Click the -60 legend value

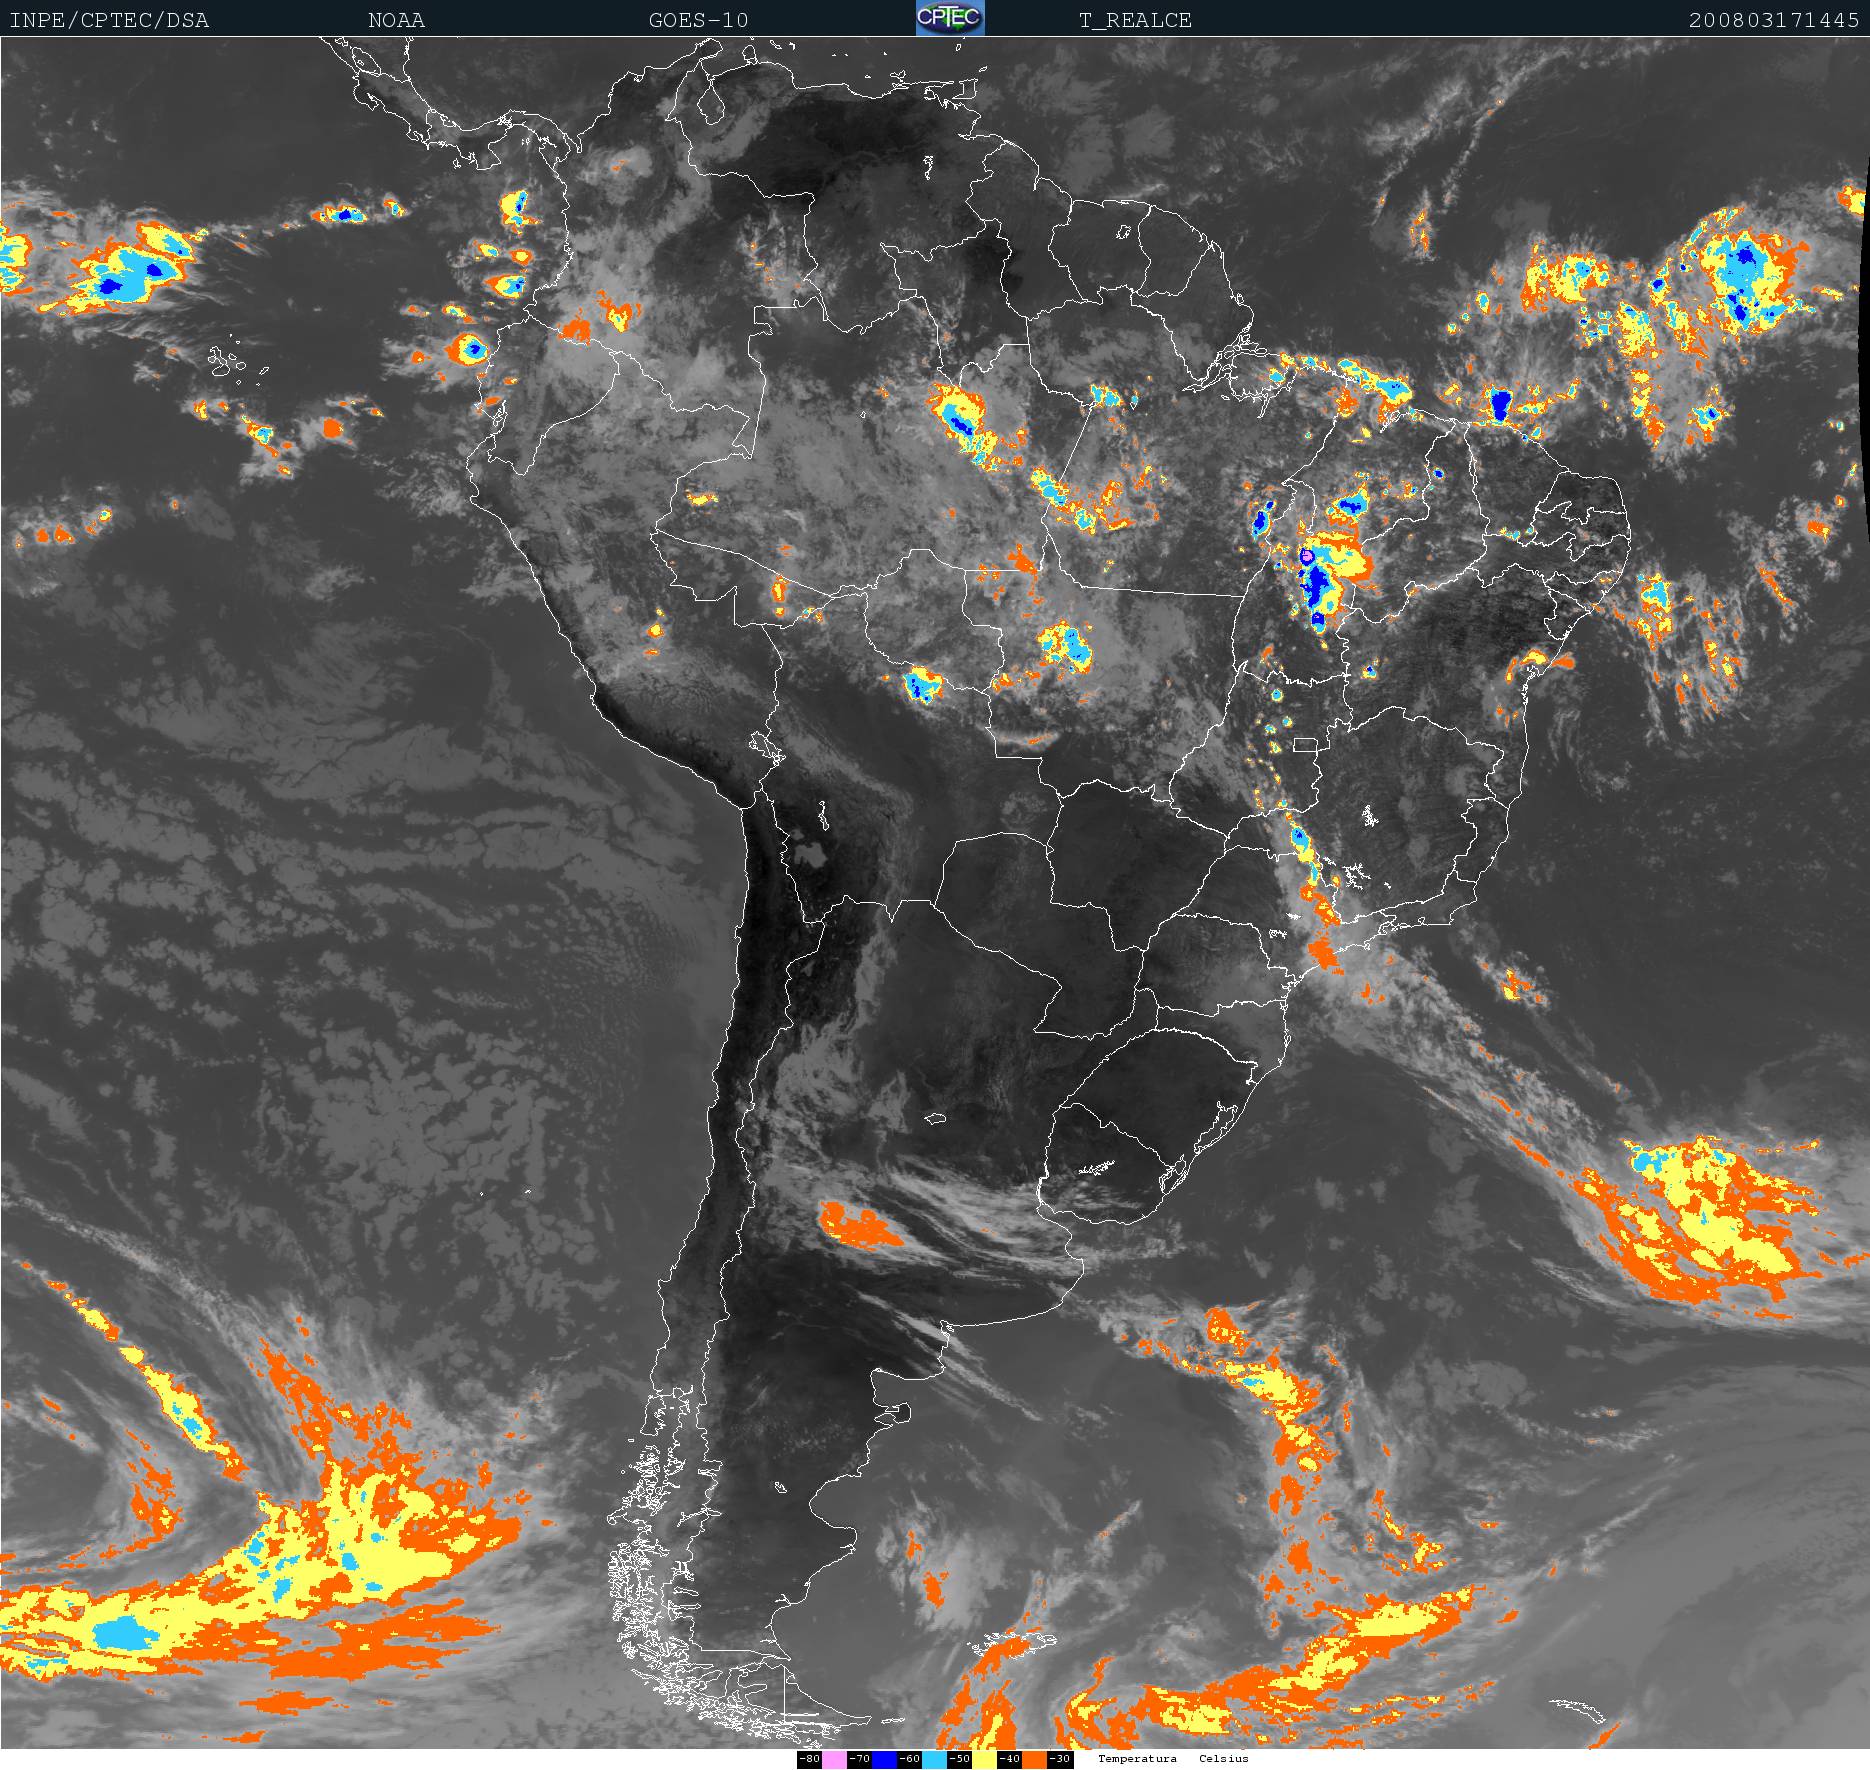[910, 1759]
